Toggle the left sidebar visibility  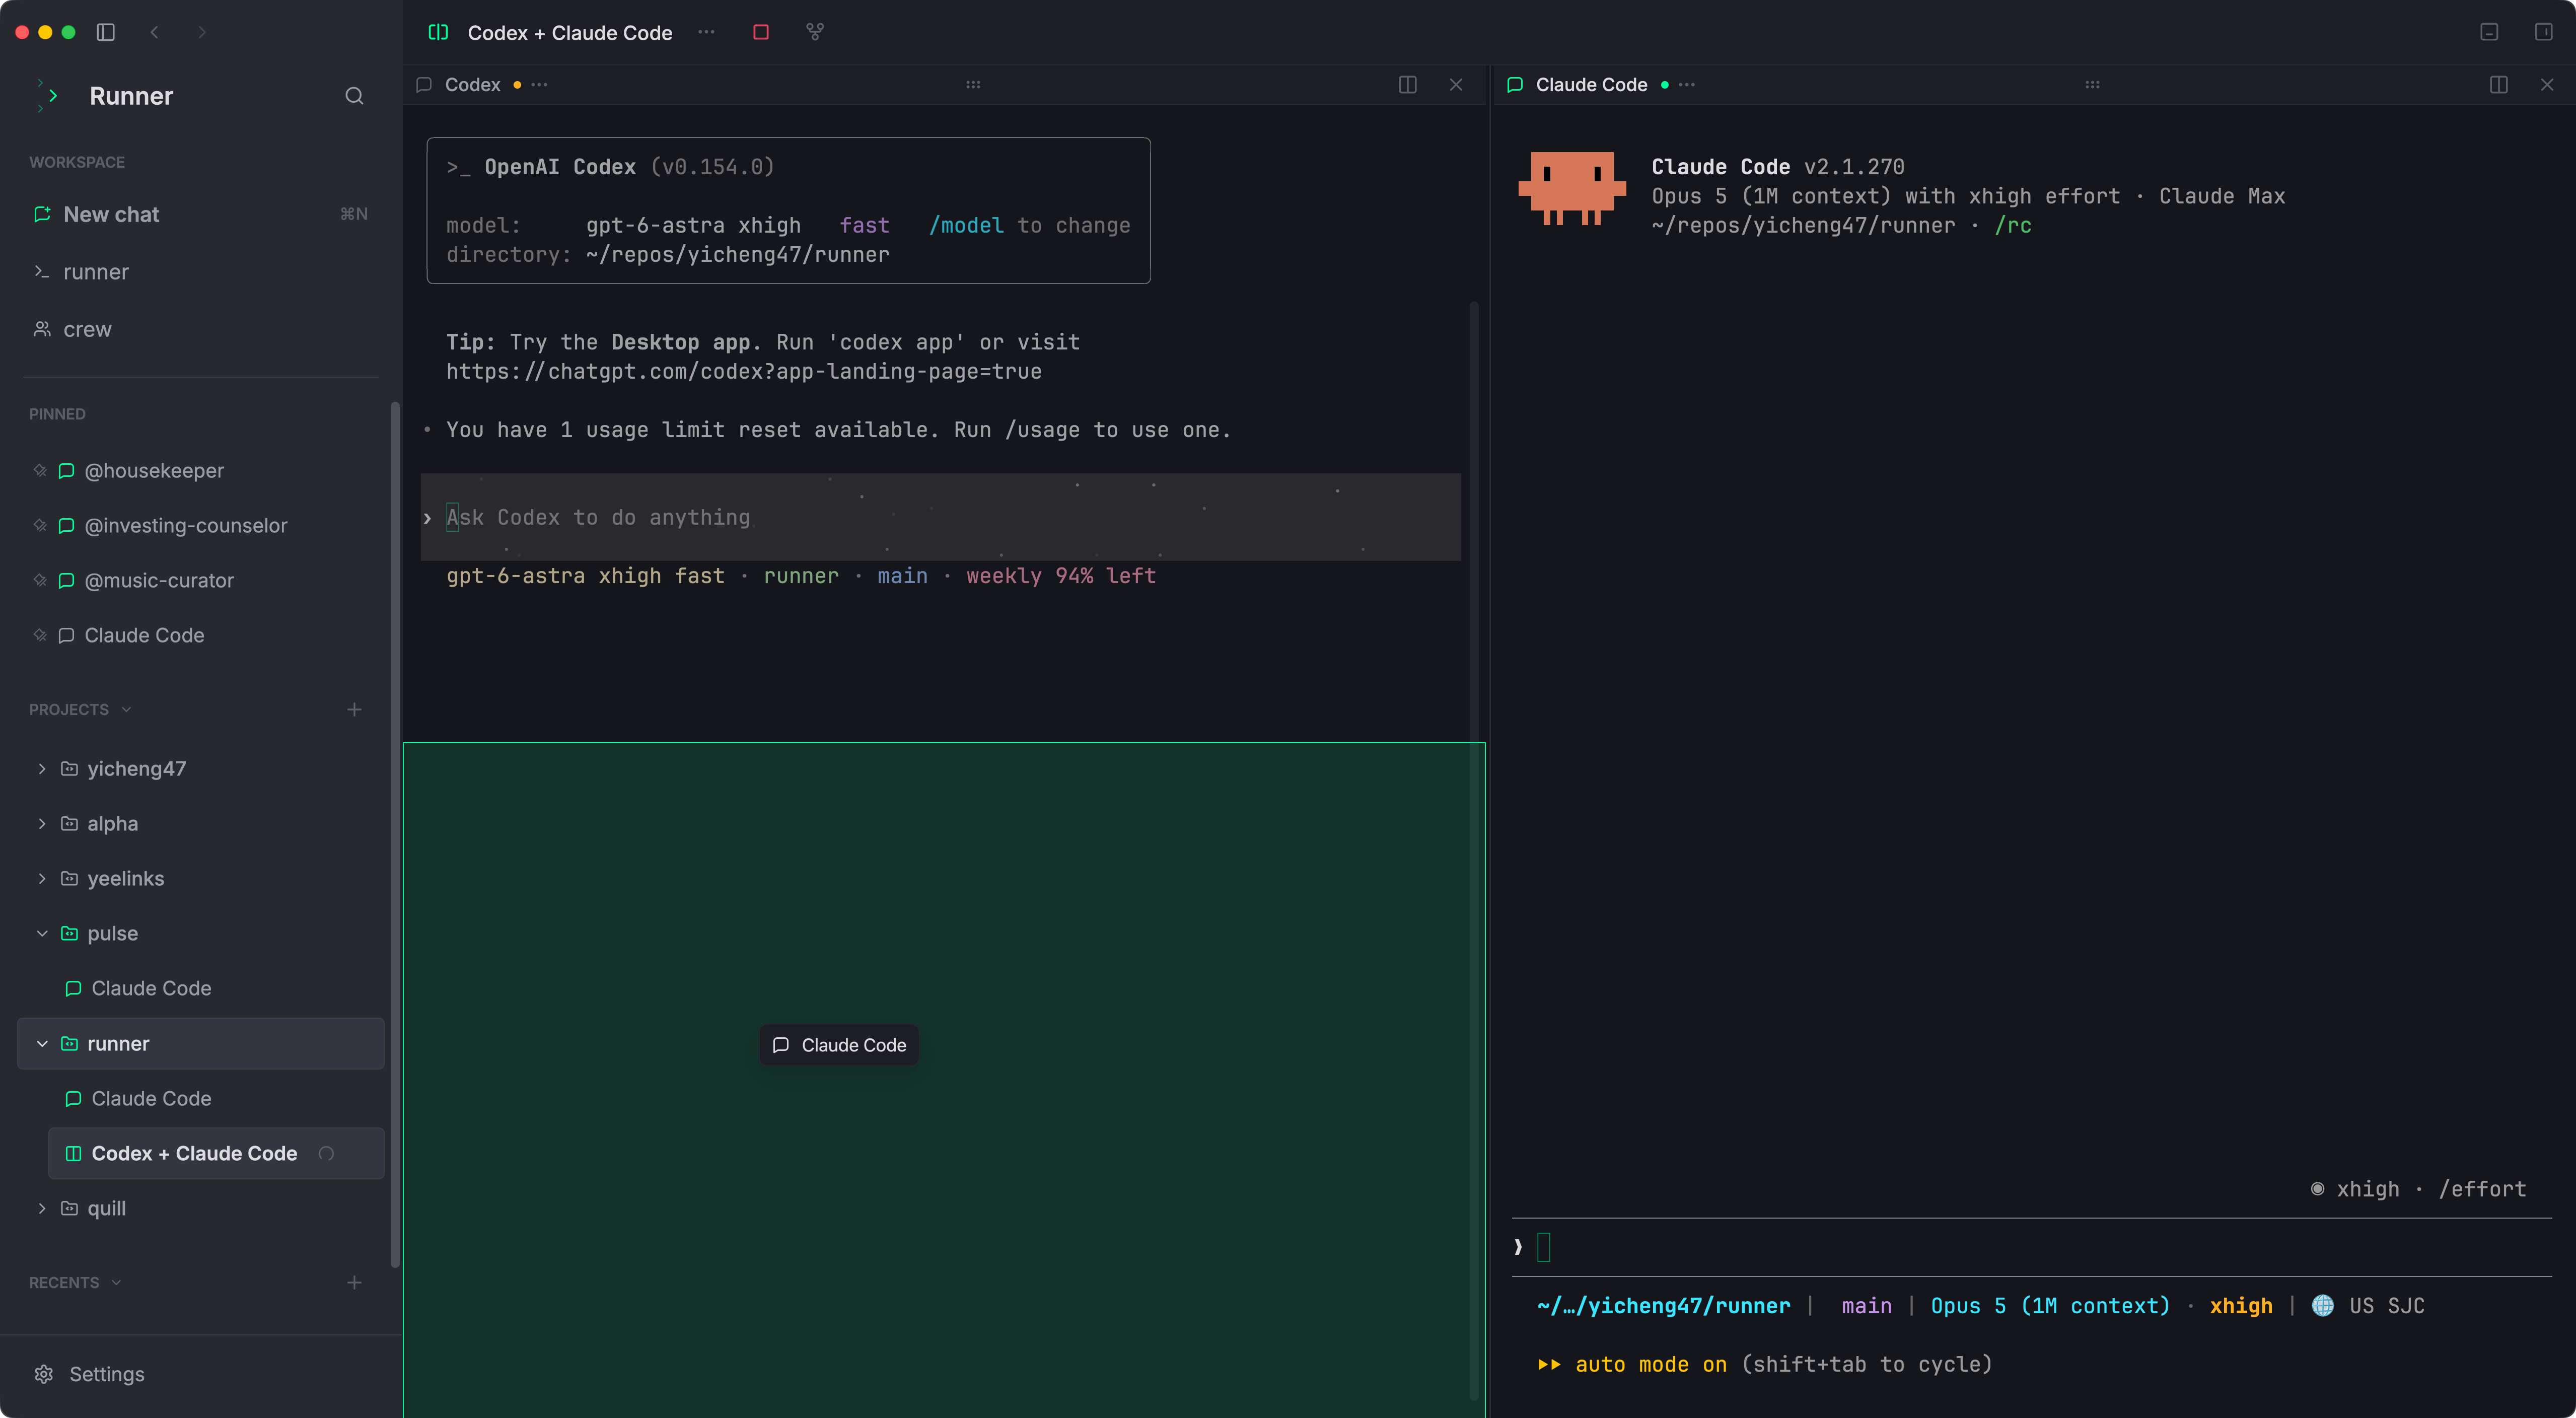coord(106,32)
